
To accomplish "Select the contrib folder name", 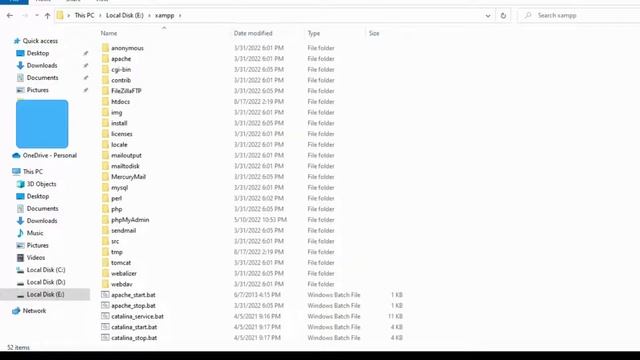I will point(121,80).
